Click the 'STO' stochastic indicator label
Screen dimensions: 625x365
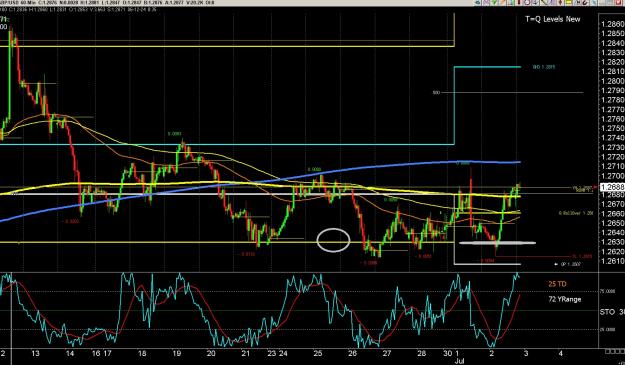[607, 312]
